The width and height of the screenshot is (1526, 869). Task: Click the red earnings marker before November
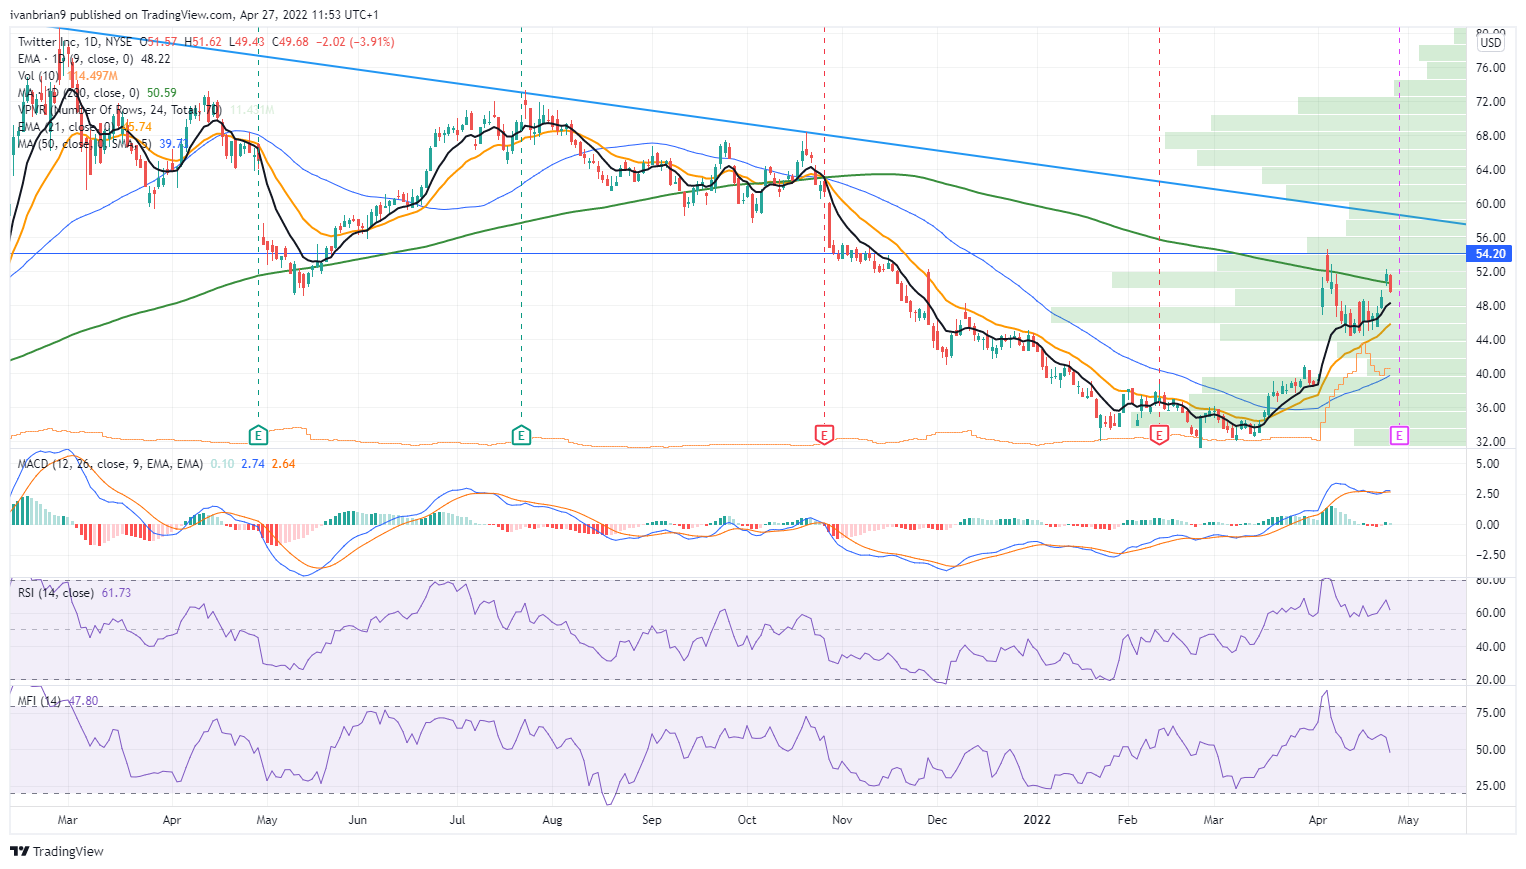coord(824,435)
